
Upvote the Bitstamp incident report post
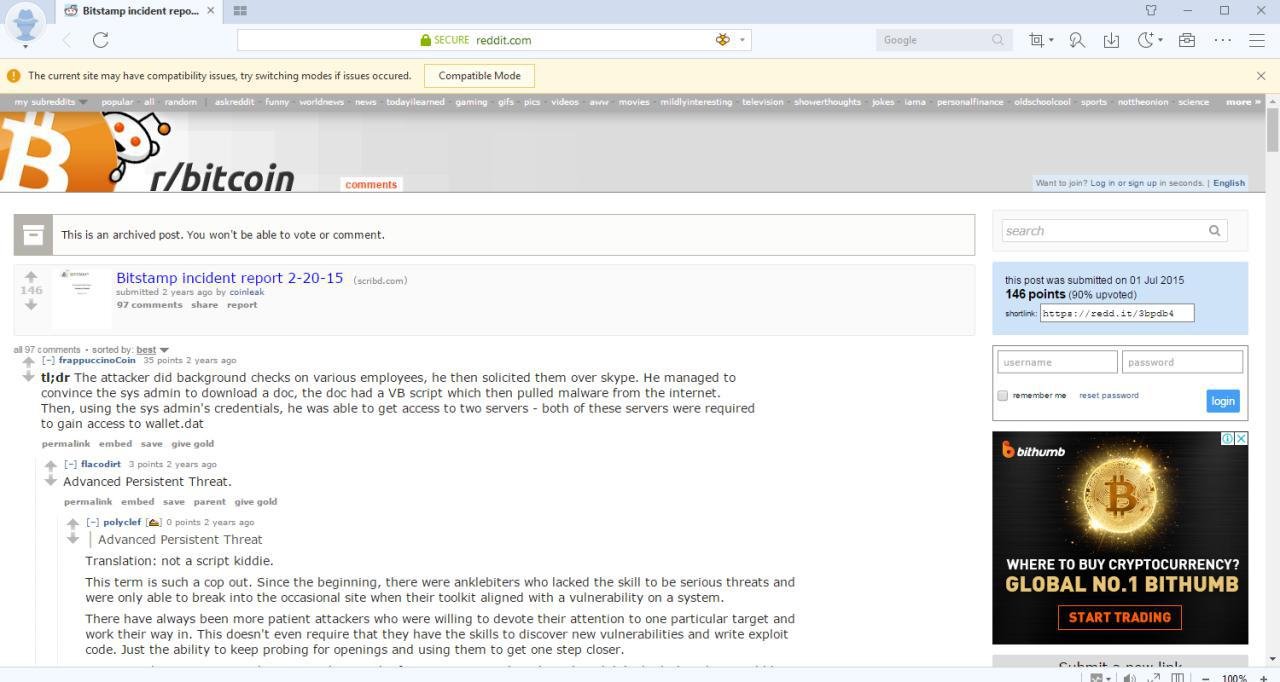pyautogui.click(x=31, y=277)
